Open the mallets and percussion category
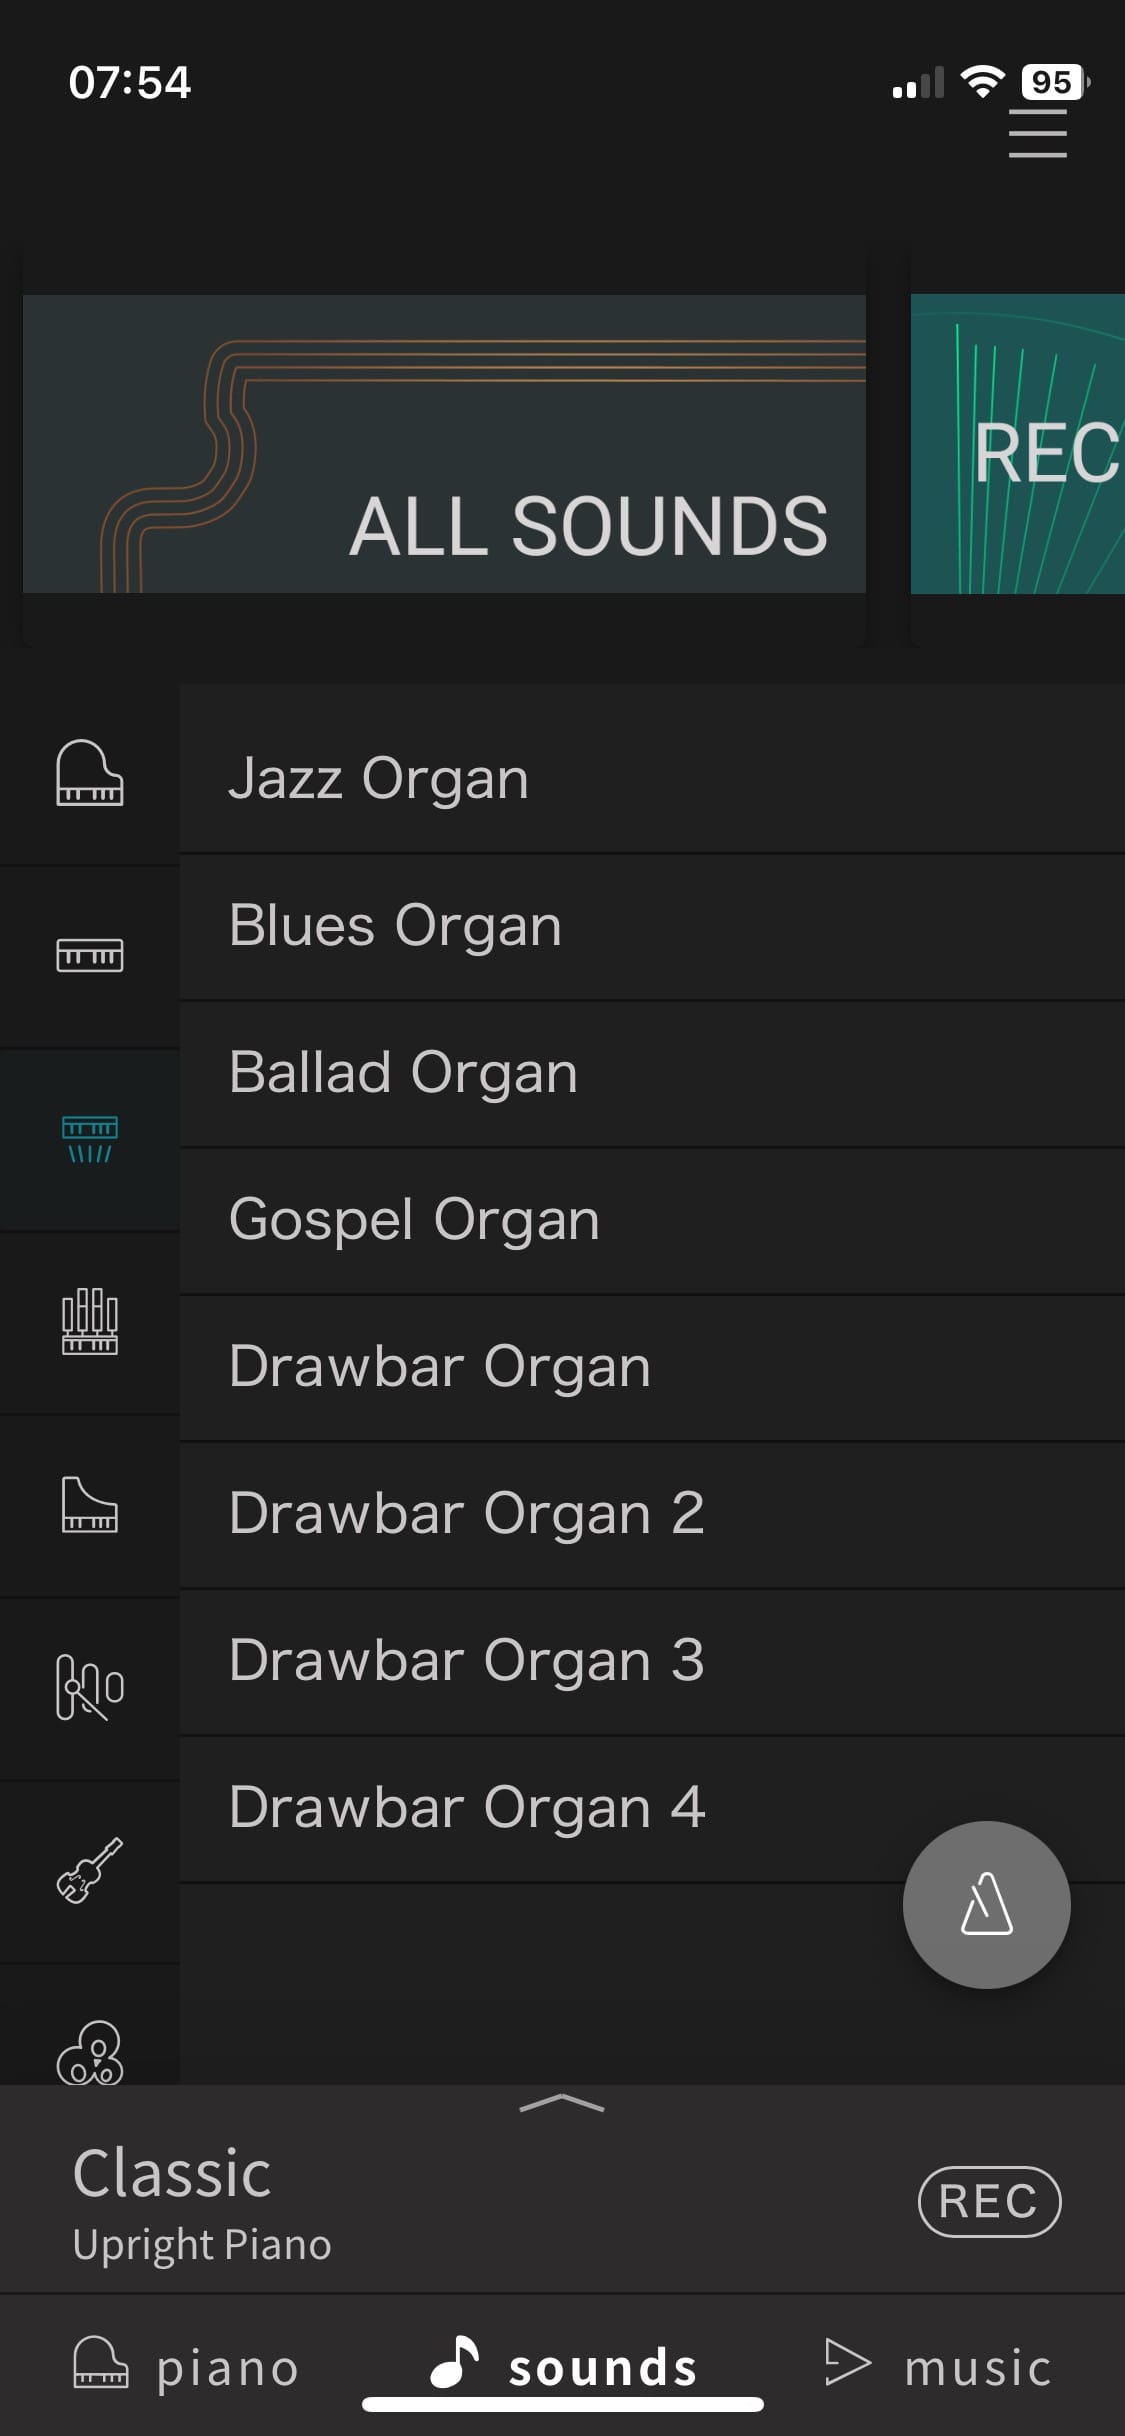Viewport: 1125px width, 2436px height. [x=89, y=1687]
